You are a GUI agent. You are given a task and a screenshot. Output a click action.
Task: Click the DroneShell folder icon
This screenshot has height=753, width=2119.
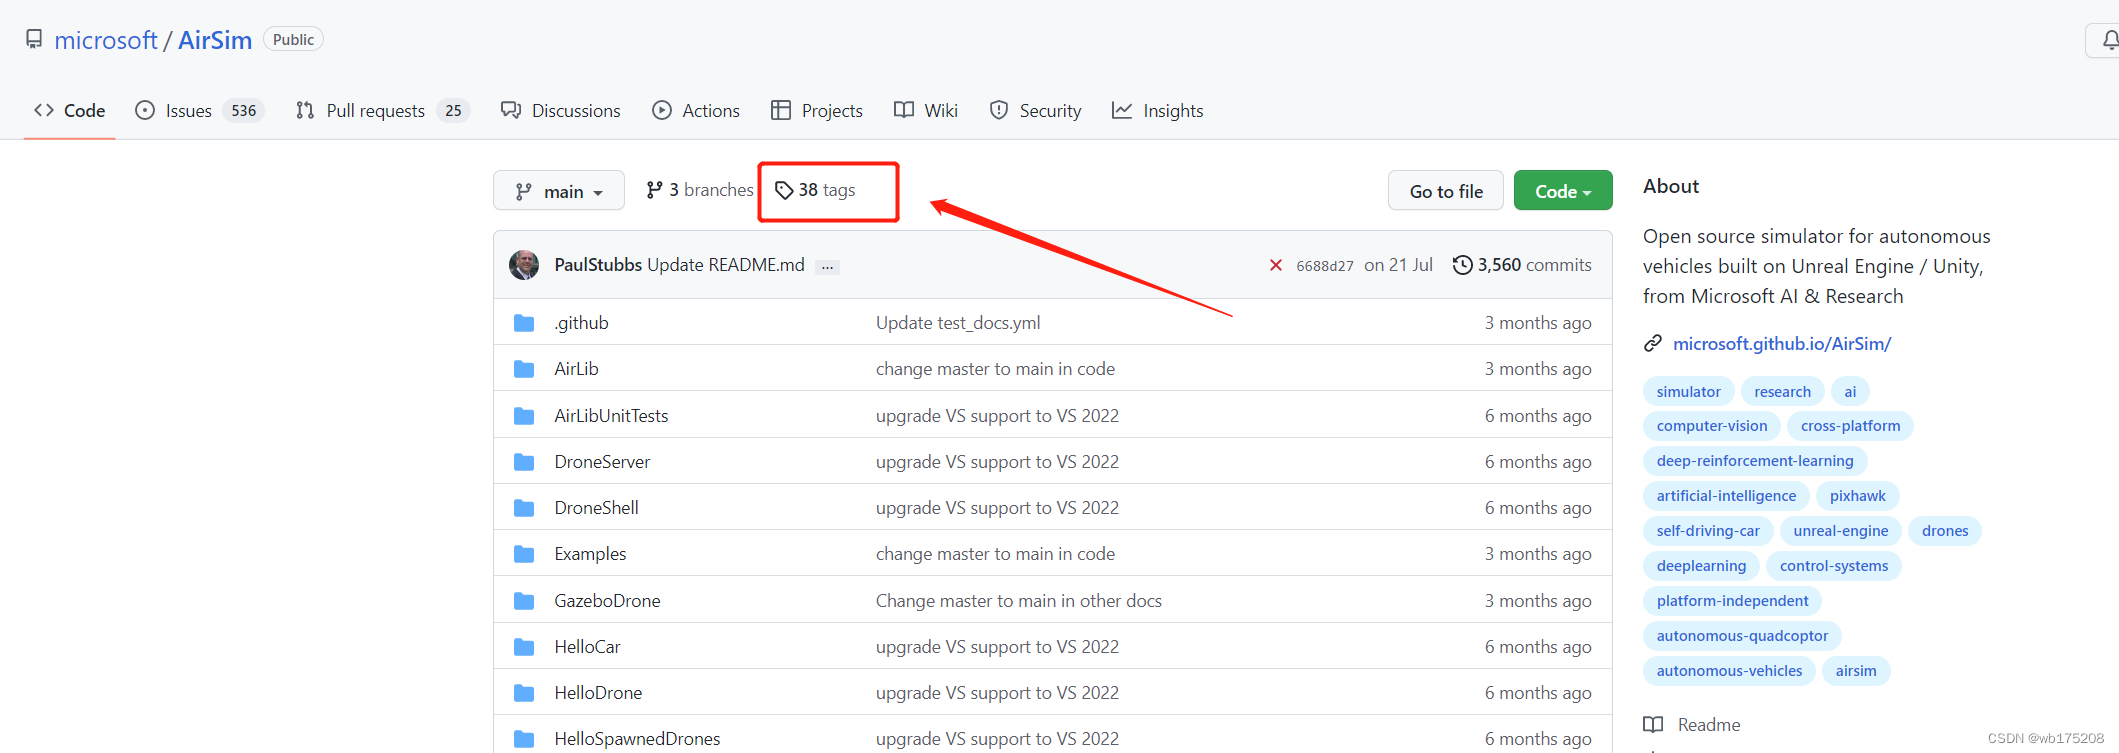pos(524,508)
